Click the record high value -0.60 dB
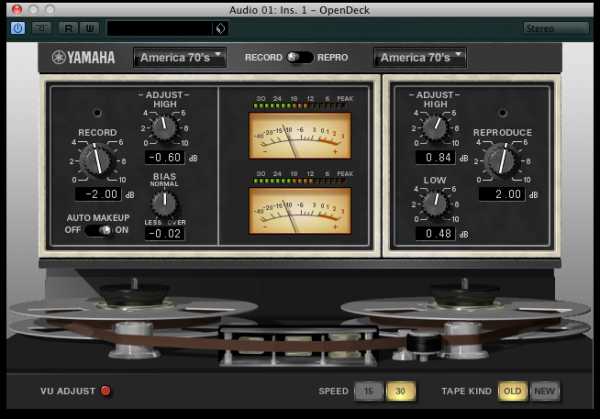Viewport: 600px width, 419px height. point(165,157)
